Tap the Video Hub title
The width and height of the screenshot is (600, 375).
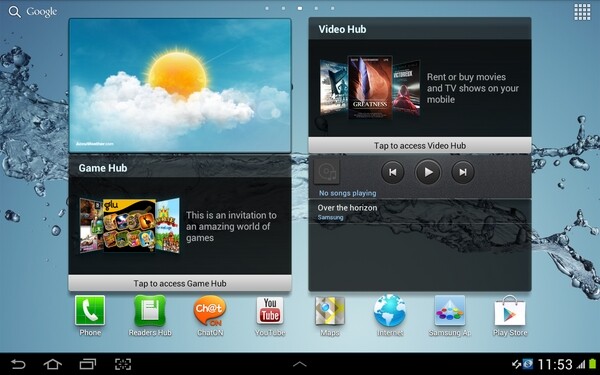coord(342,29)
